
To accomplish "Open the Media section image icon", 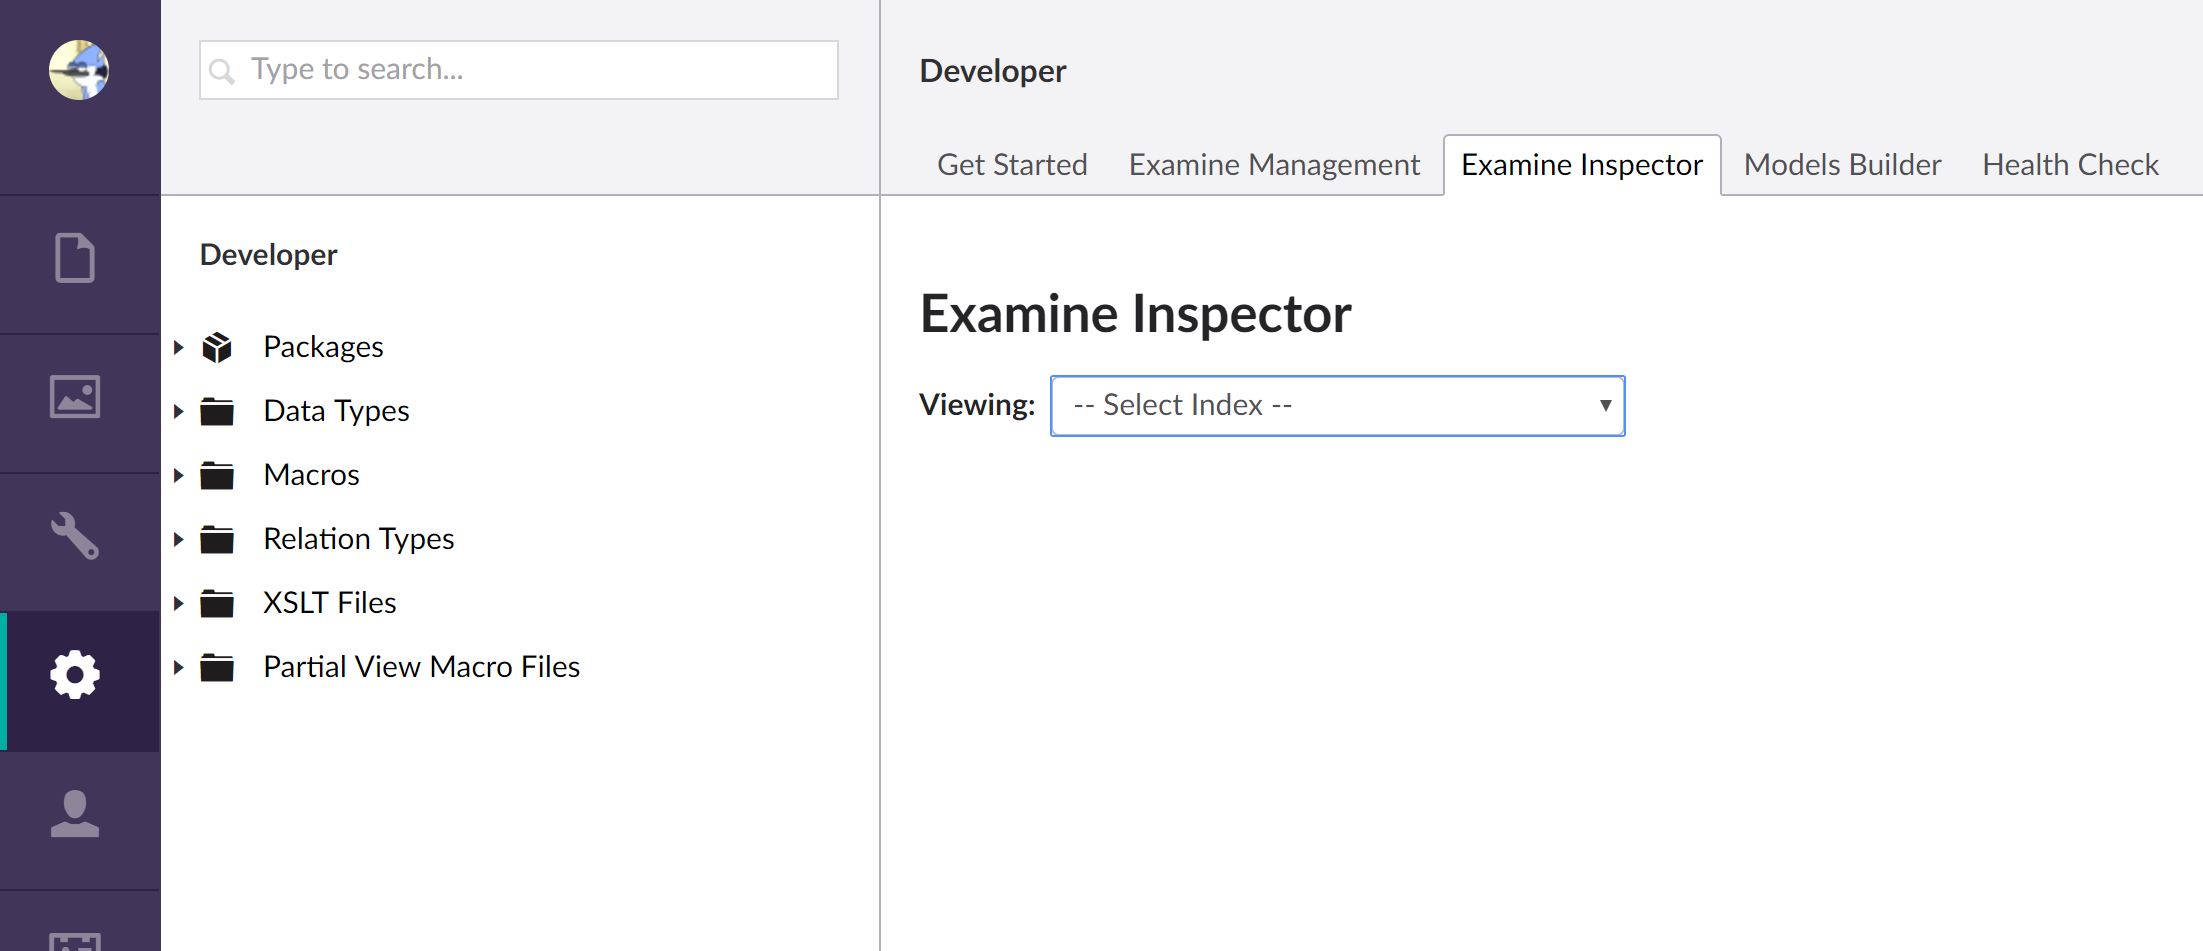I will [x=75, y=397].
